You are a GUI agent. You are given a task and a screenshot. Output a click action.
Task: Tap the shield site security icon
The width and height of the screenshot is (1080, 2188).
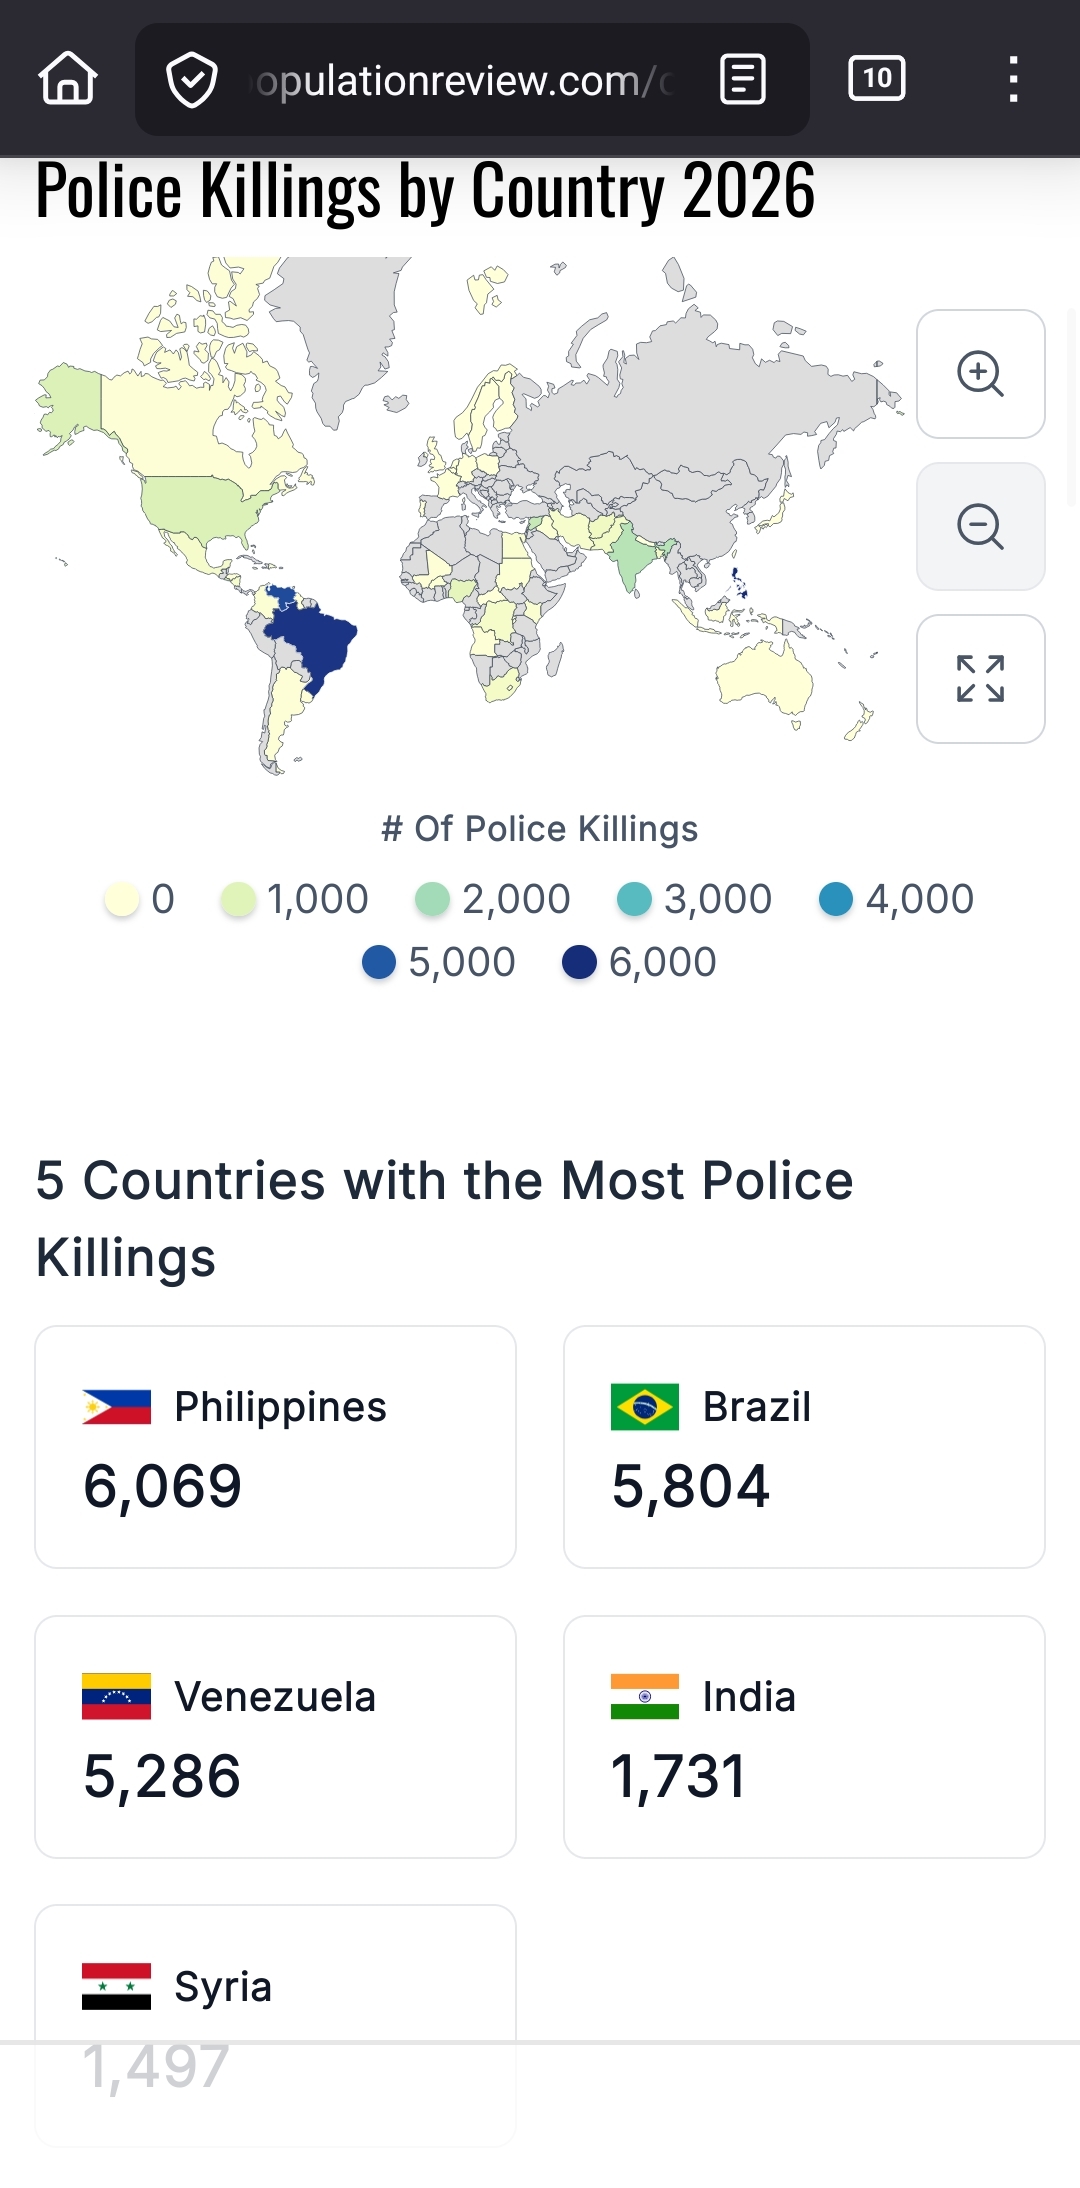[x=191, y=80]
